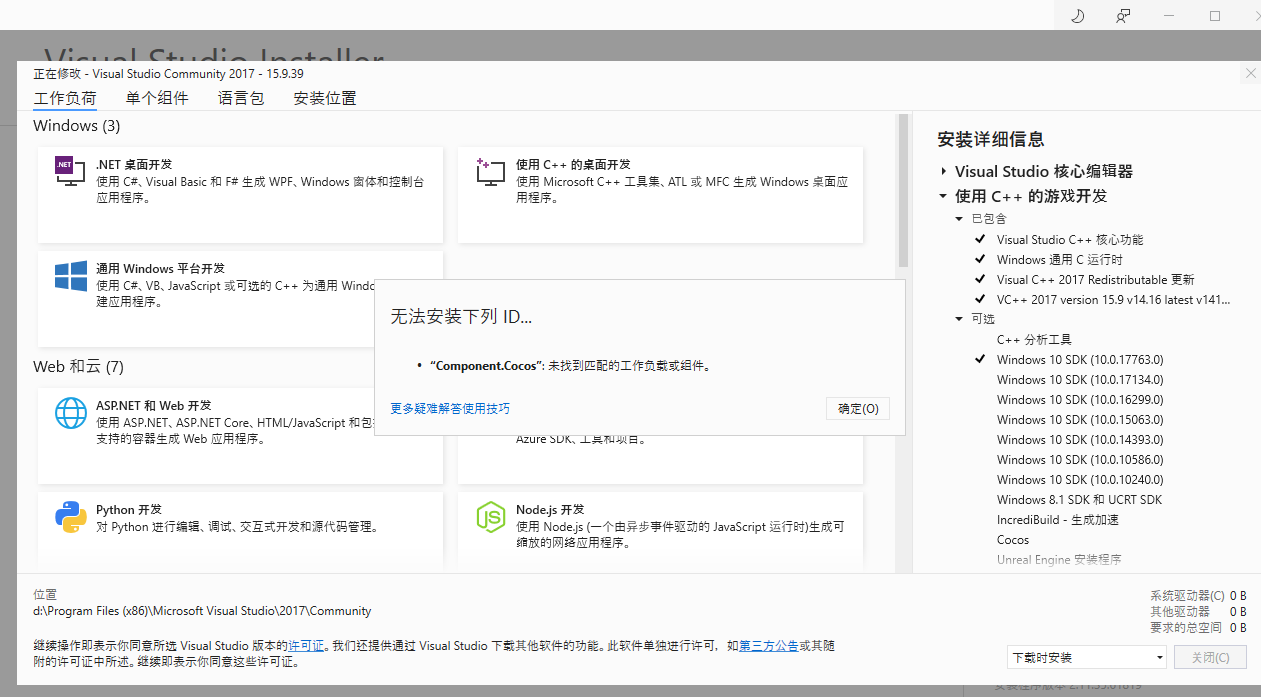
Task: Select the Node.js 开发 workload icon
Action: (490, 517)
